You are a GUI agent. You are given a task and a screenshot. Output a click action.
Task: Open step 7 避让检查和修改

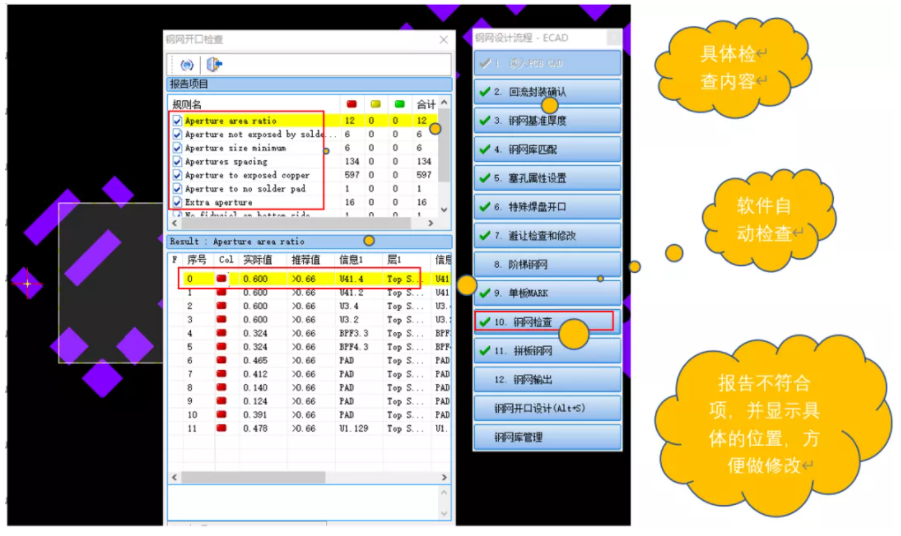547,236
